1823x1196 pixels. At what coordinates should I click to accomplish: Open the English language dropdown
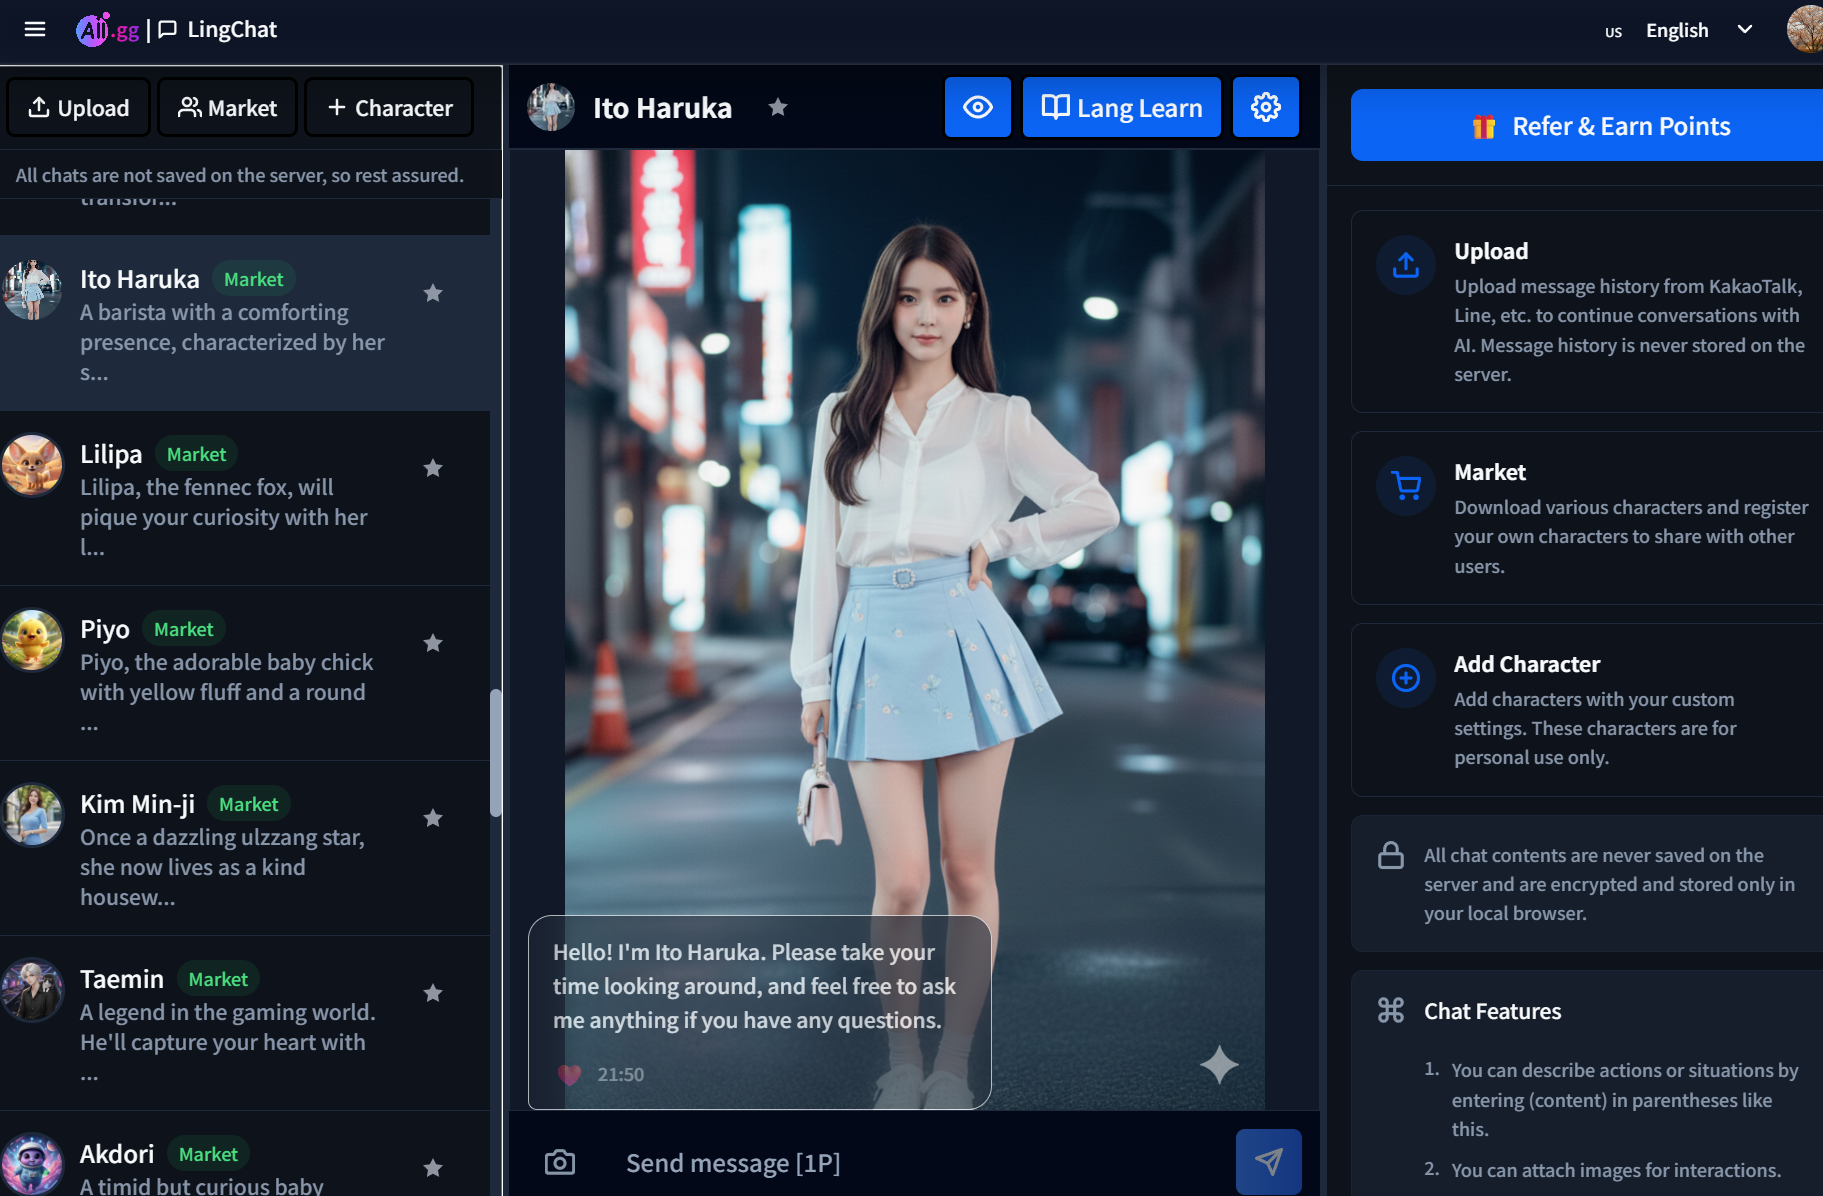click(x=1700, y=30)
